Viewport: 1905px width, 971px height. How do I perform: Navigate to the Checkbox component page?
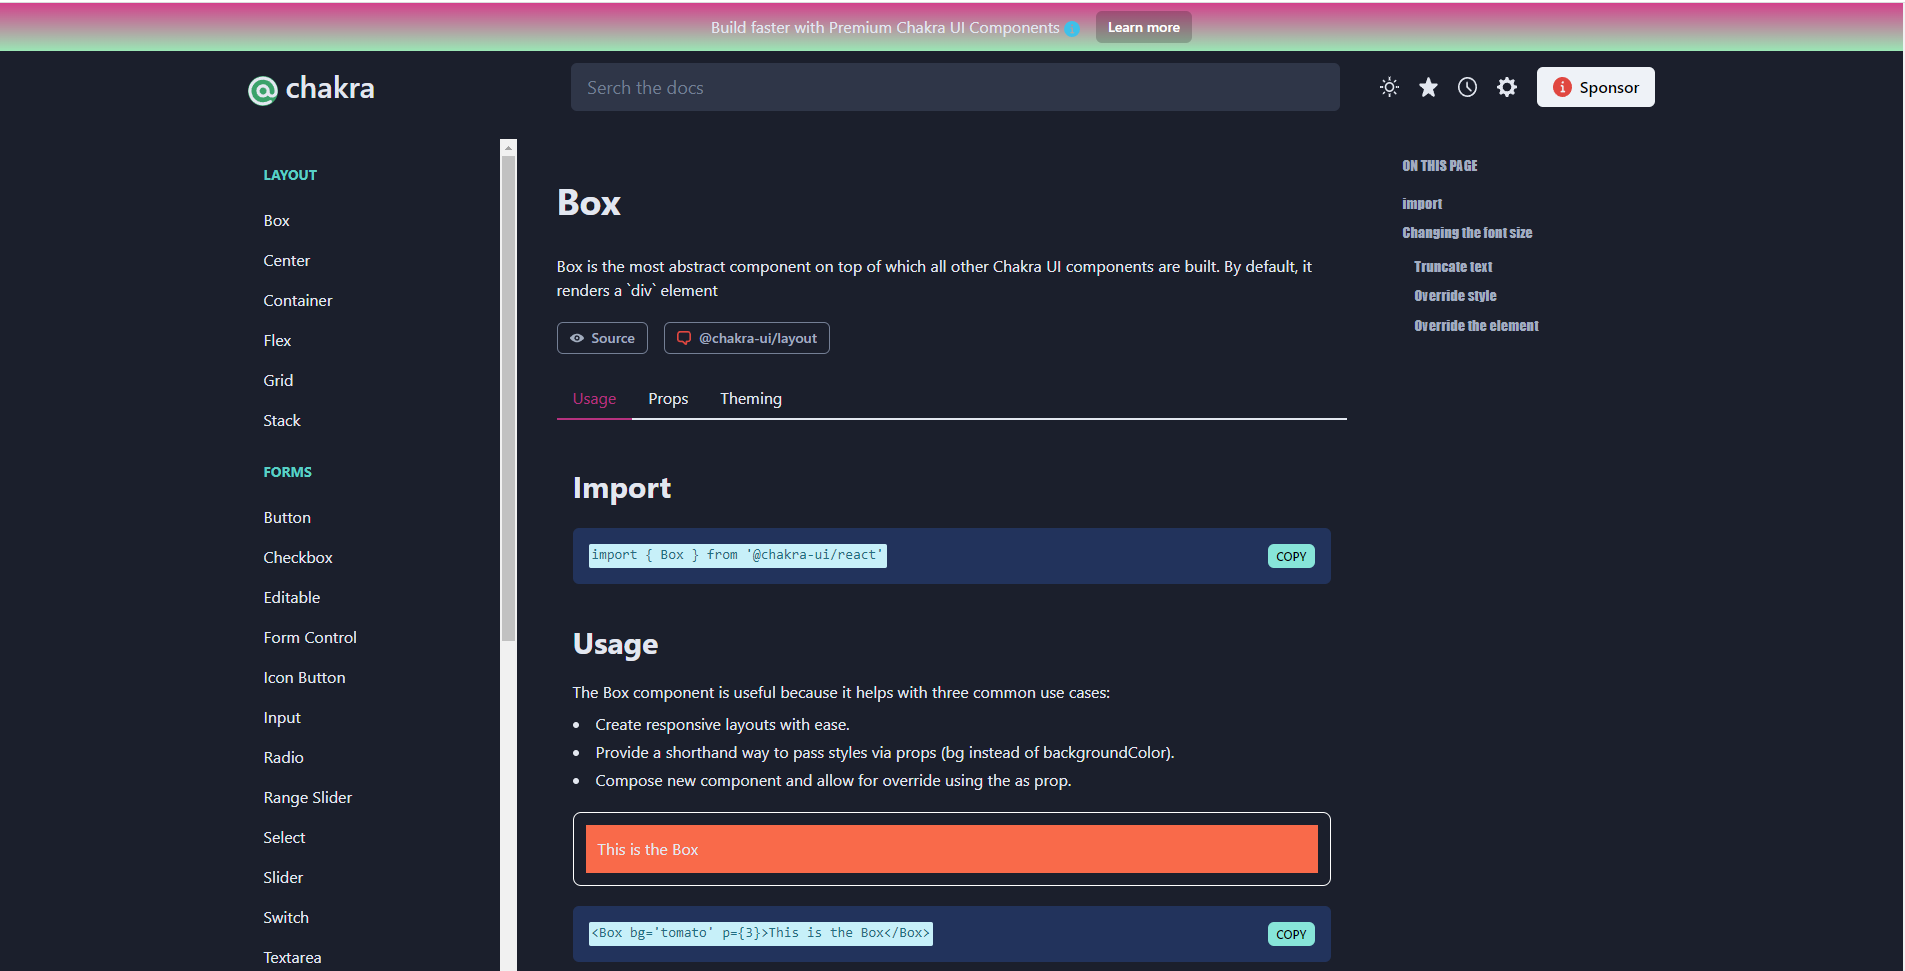click(297, 557)
